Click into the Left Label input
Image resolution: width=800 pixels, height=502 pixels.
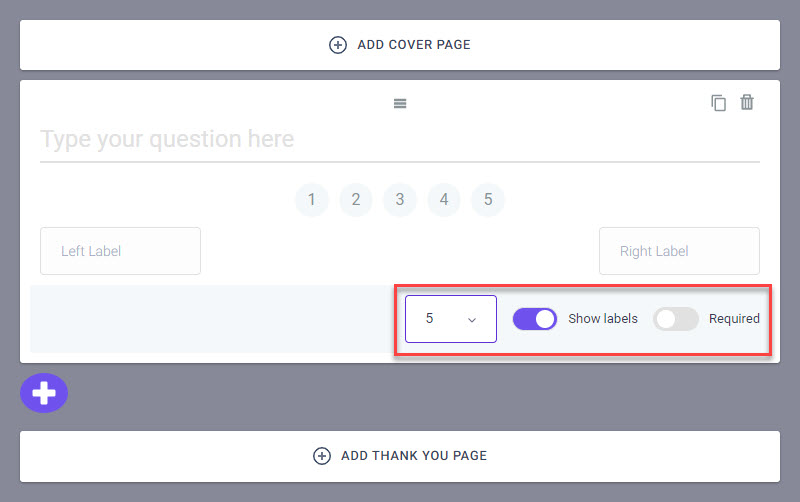(120, 251)
